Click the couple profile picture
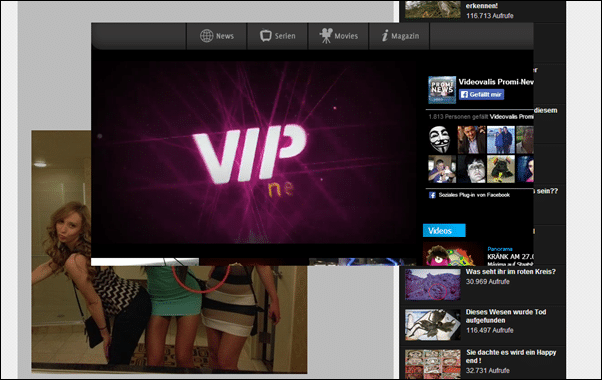Image resolution: width=602 pixels, height=380 pixels. [501, 140]
